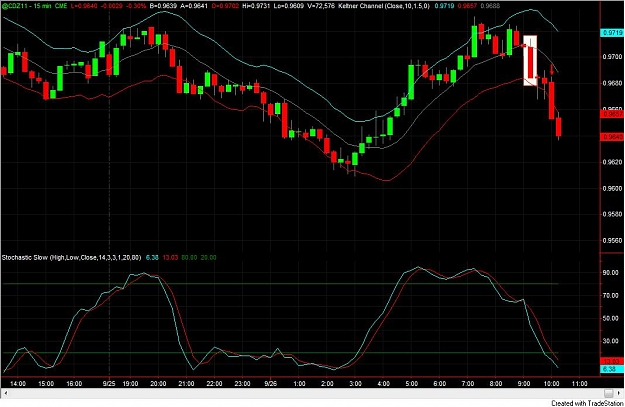
Task: Click the 2:00 time axis label
Action: coord(327,384)
